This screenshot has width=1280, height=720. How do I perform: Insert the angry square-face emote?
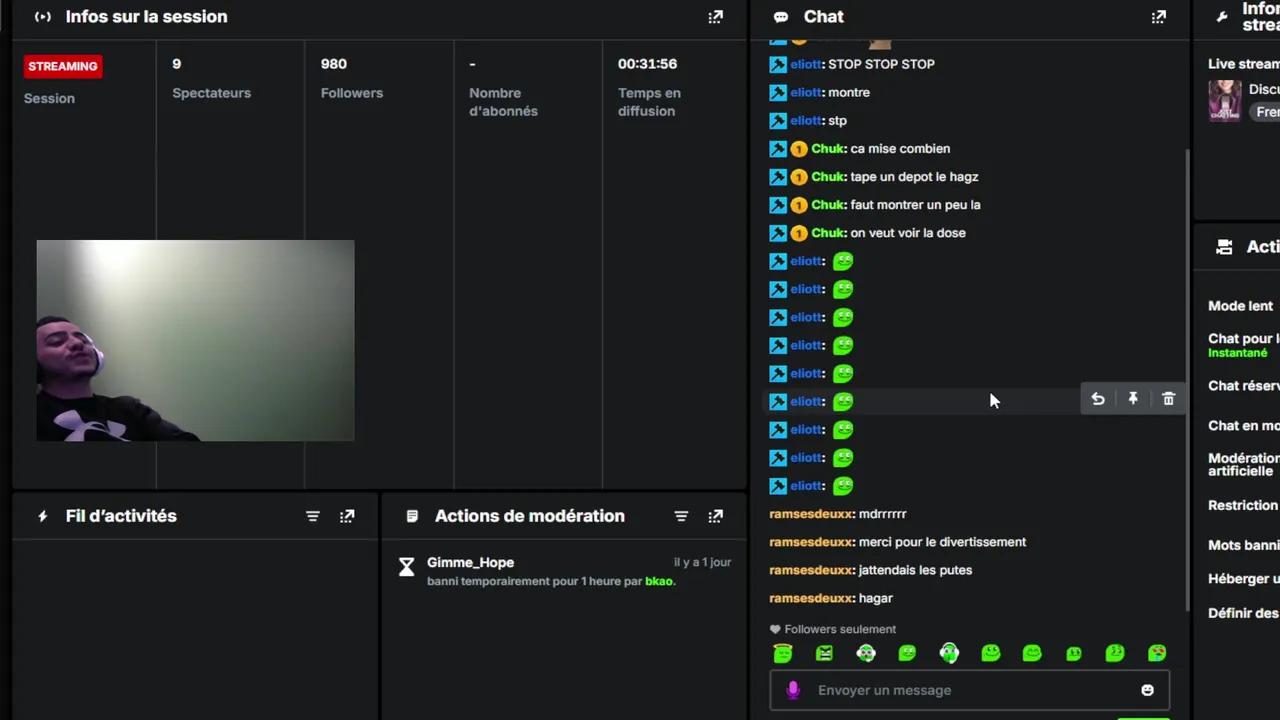coord(824,653)
